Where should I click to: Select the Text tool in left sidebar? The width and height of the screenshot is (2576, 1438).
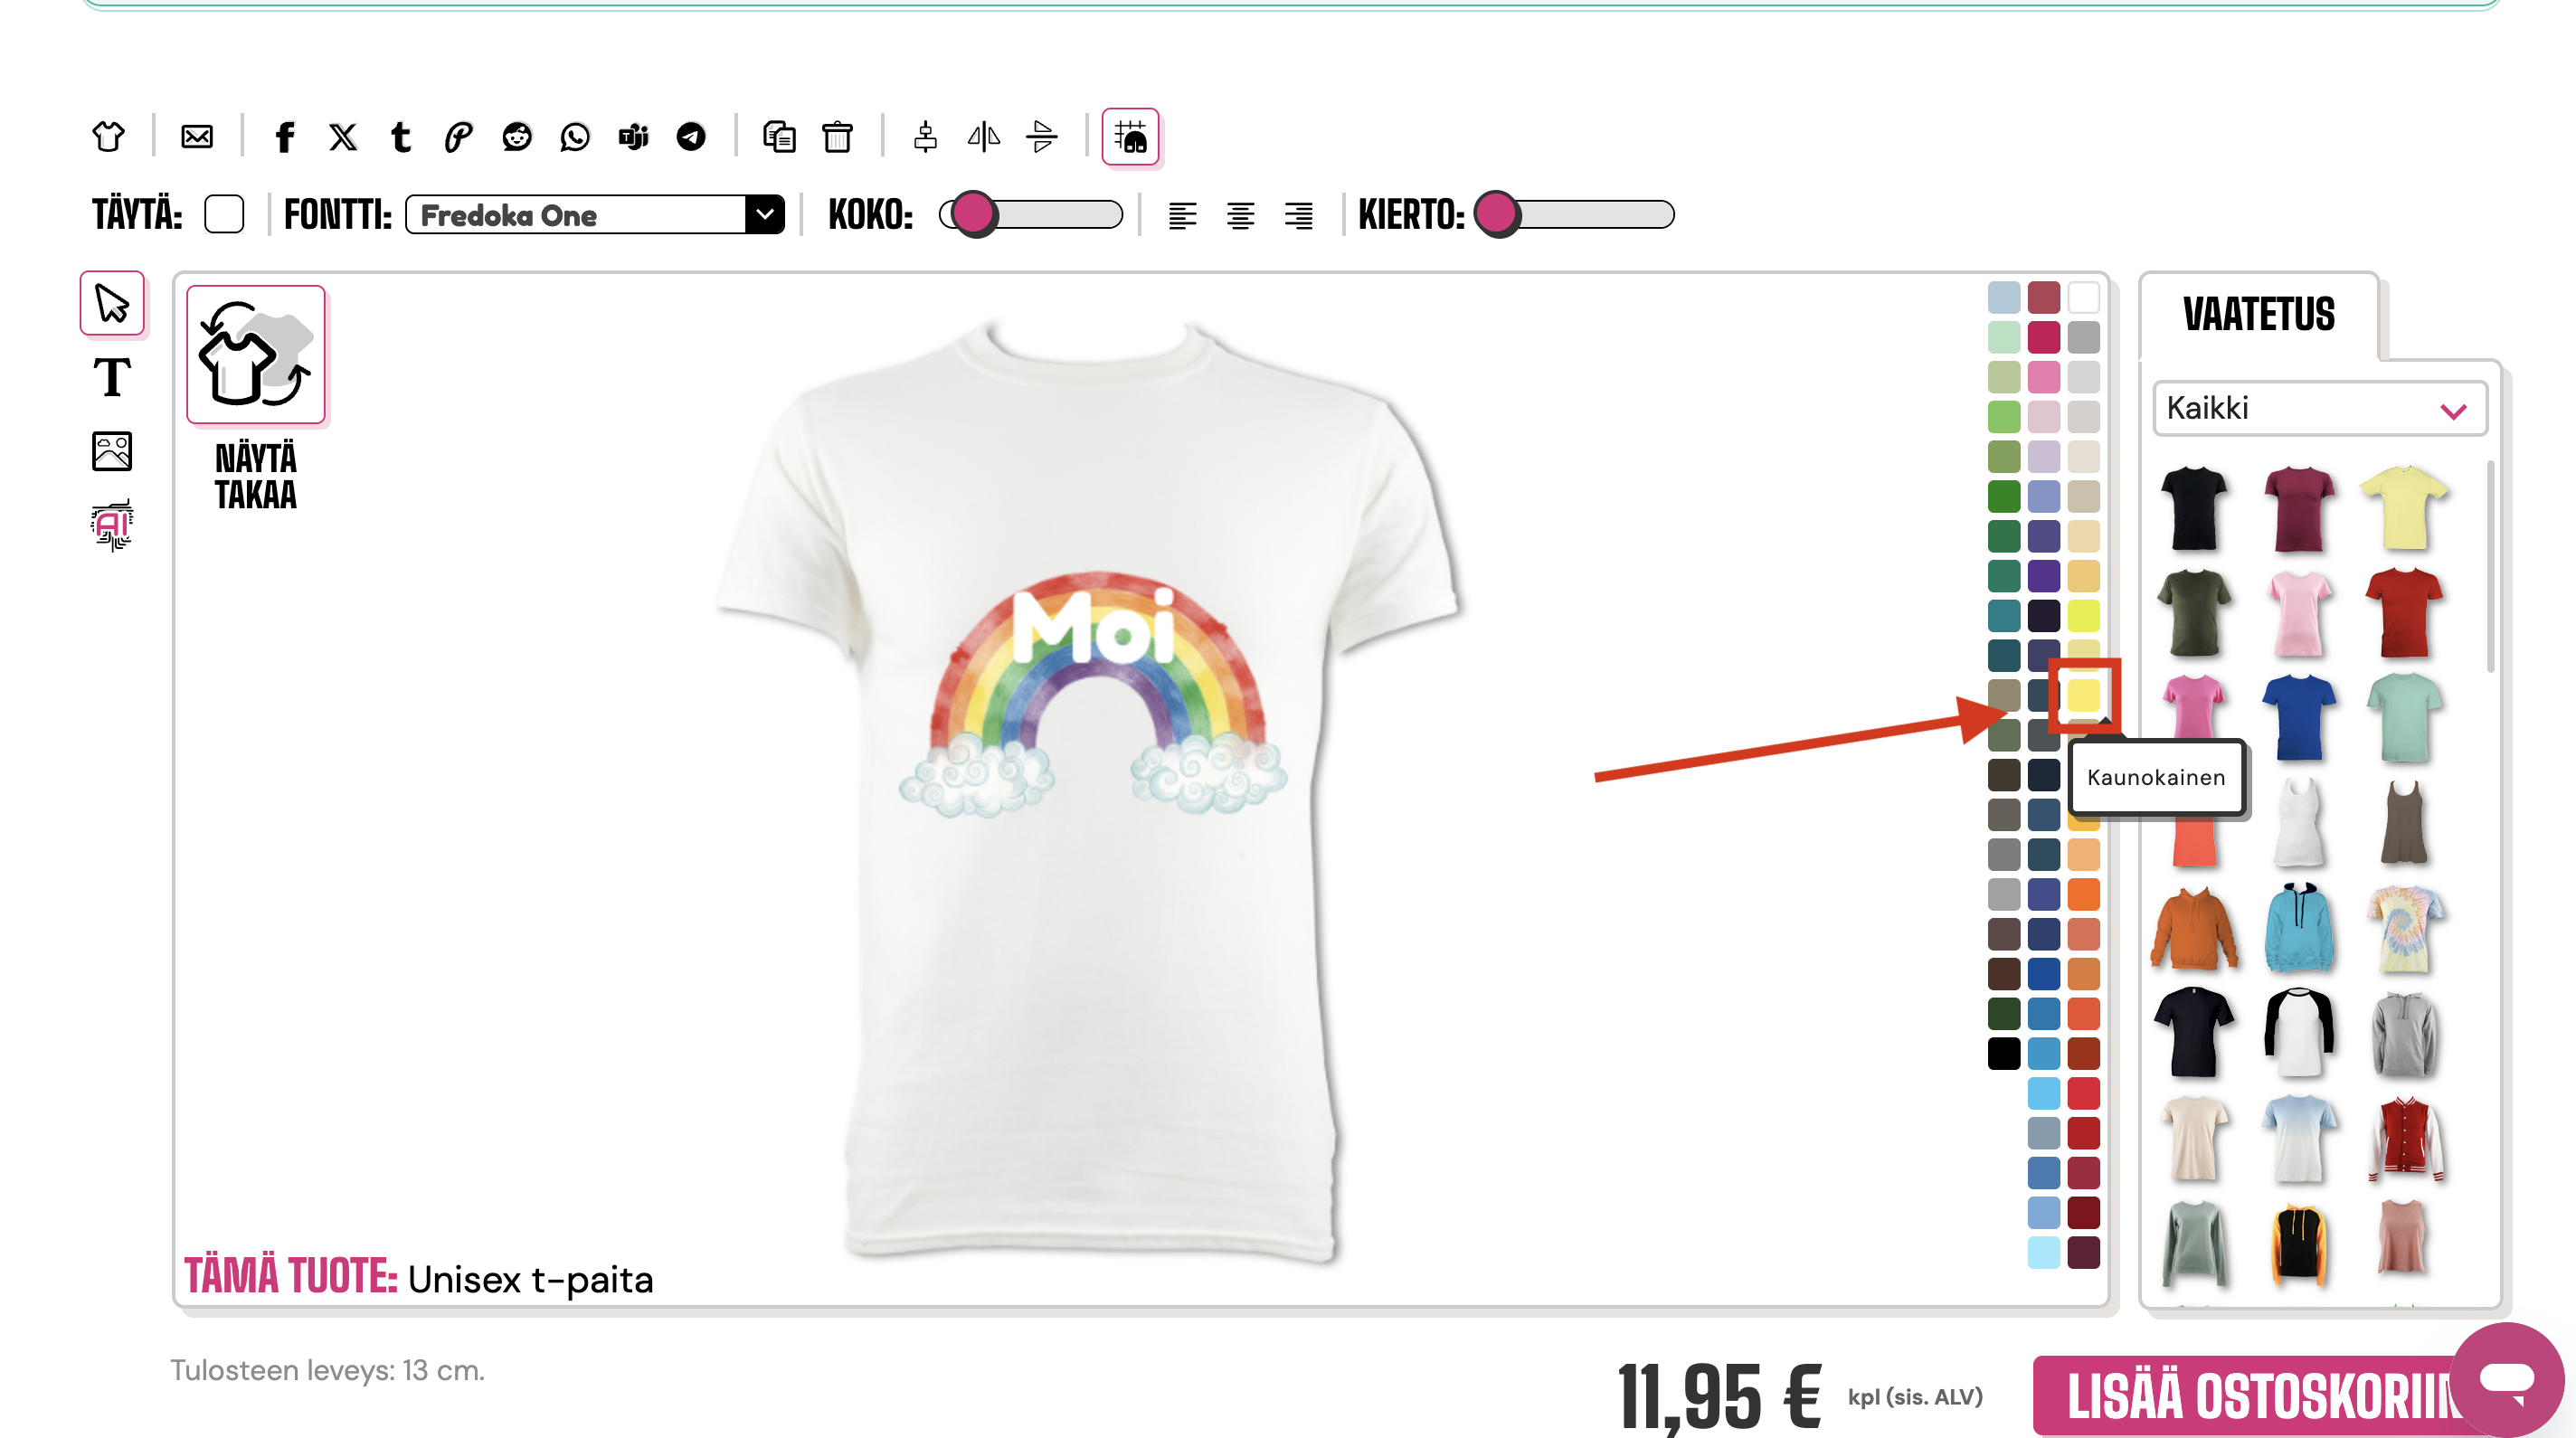pyautogui.click(x=112, y=377)
